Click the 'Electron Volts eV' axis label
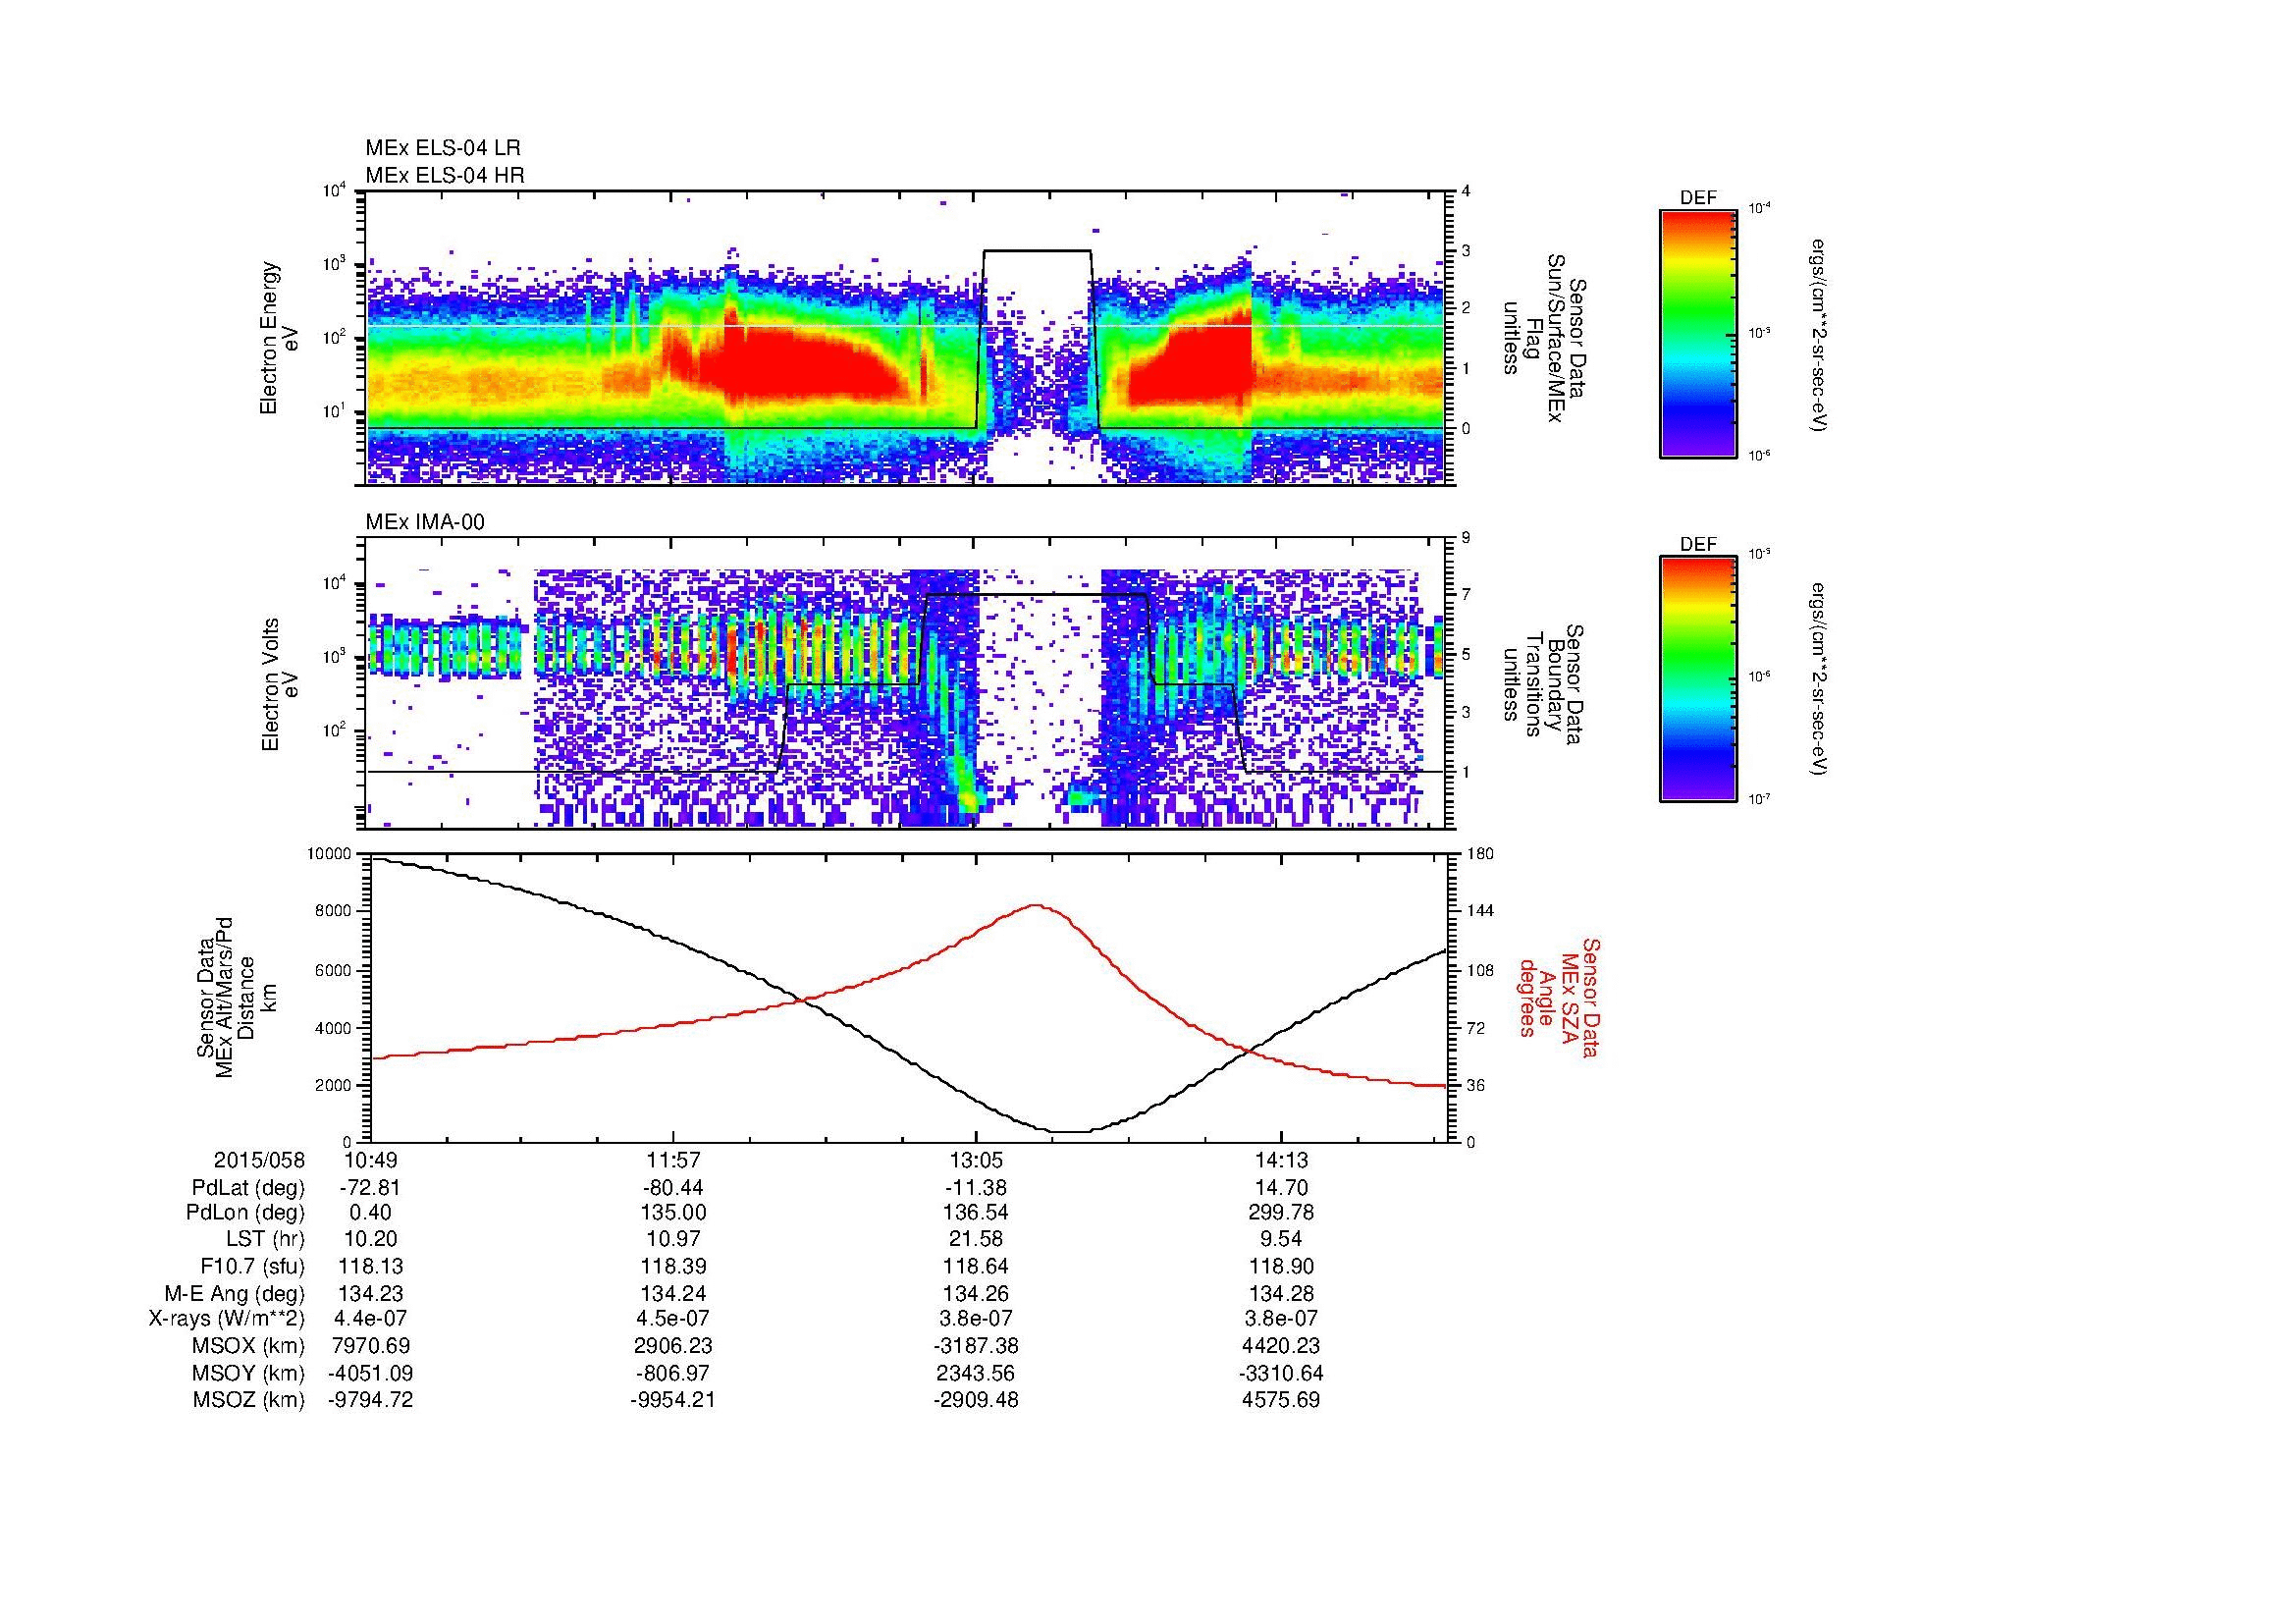The width and height of the screenshot is (2296, 1623). click(280, 685)
